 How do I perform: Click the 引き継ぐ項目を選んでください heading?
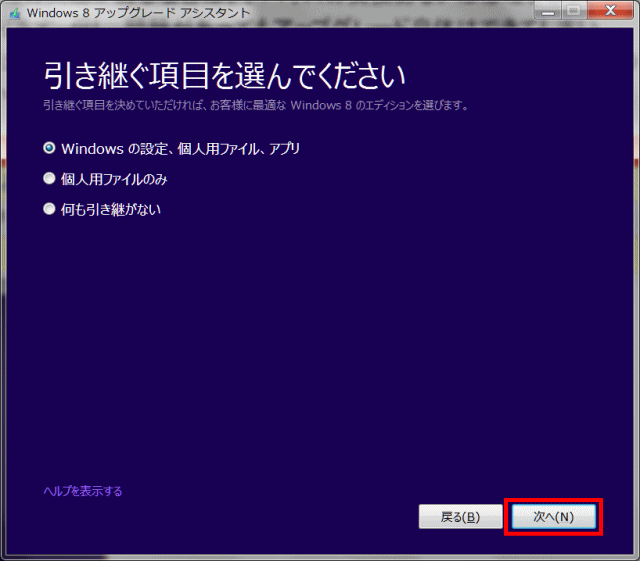pos(224,76)
